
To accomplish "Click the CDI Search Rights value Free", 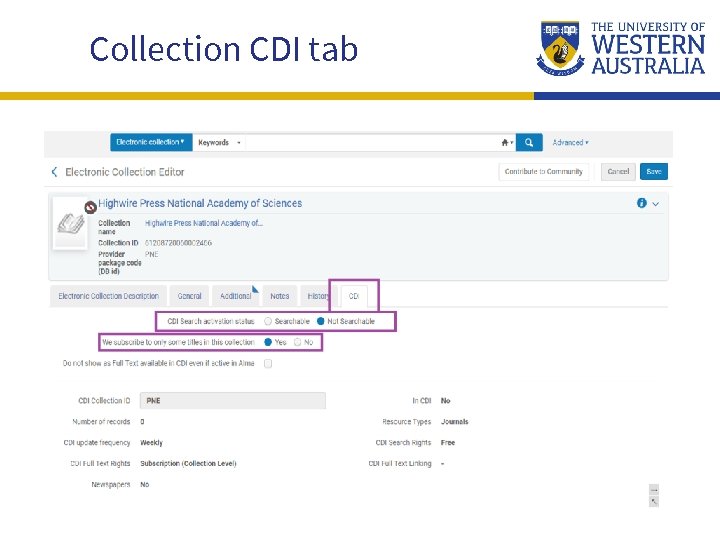I will [x=448, y=443].
